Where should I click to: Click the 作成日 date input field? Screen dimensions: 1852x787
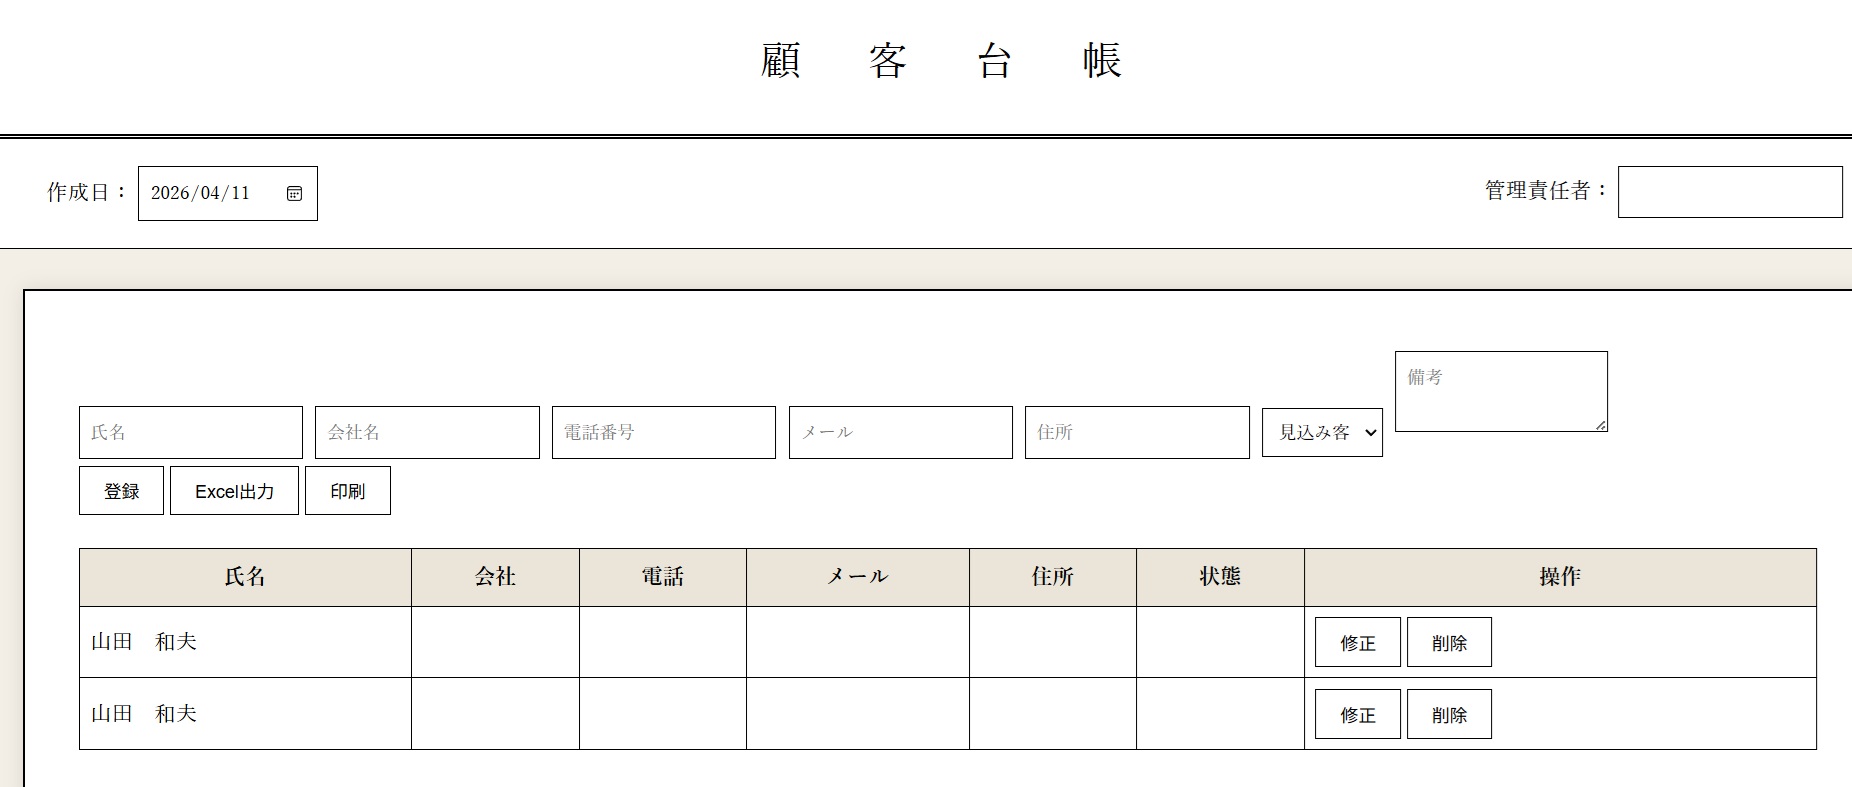[210, 193]
